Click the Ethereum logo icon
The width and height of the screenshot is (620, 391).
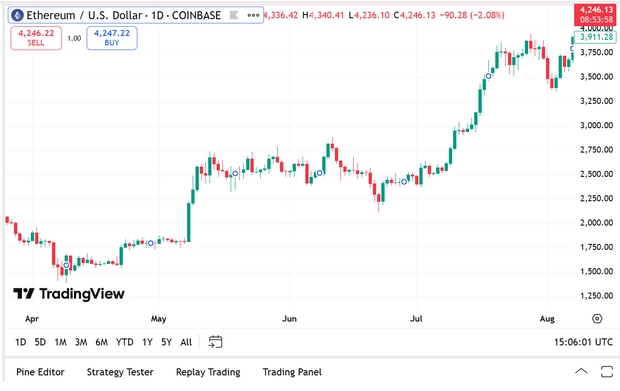pyautogui.click(x=17, y=15)
